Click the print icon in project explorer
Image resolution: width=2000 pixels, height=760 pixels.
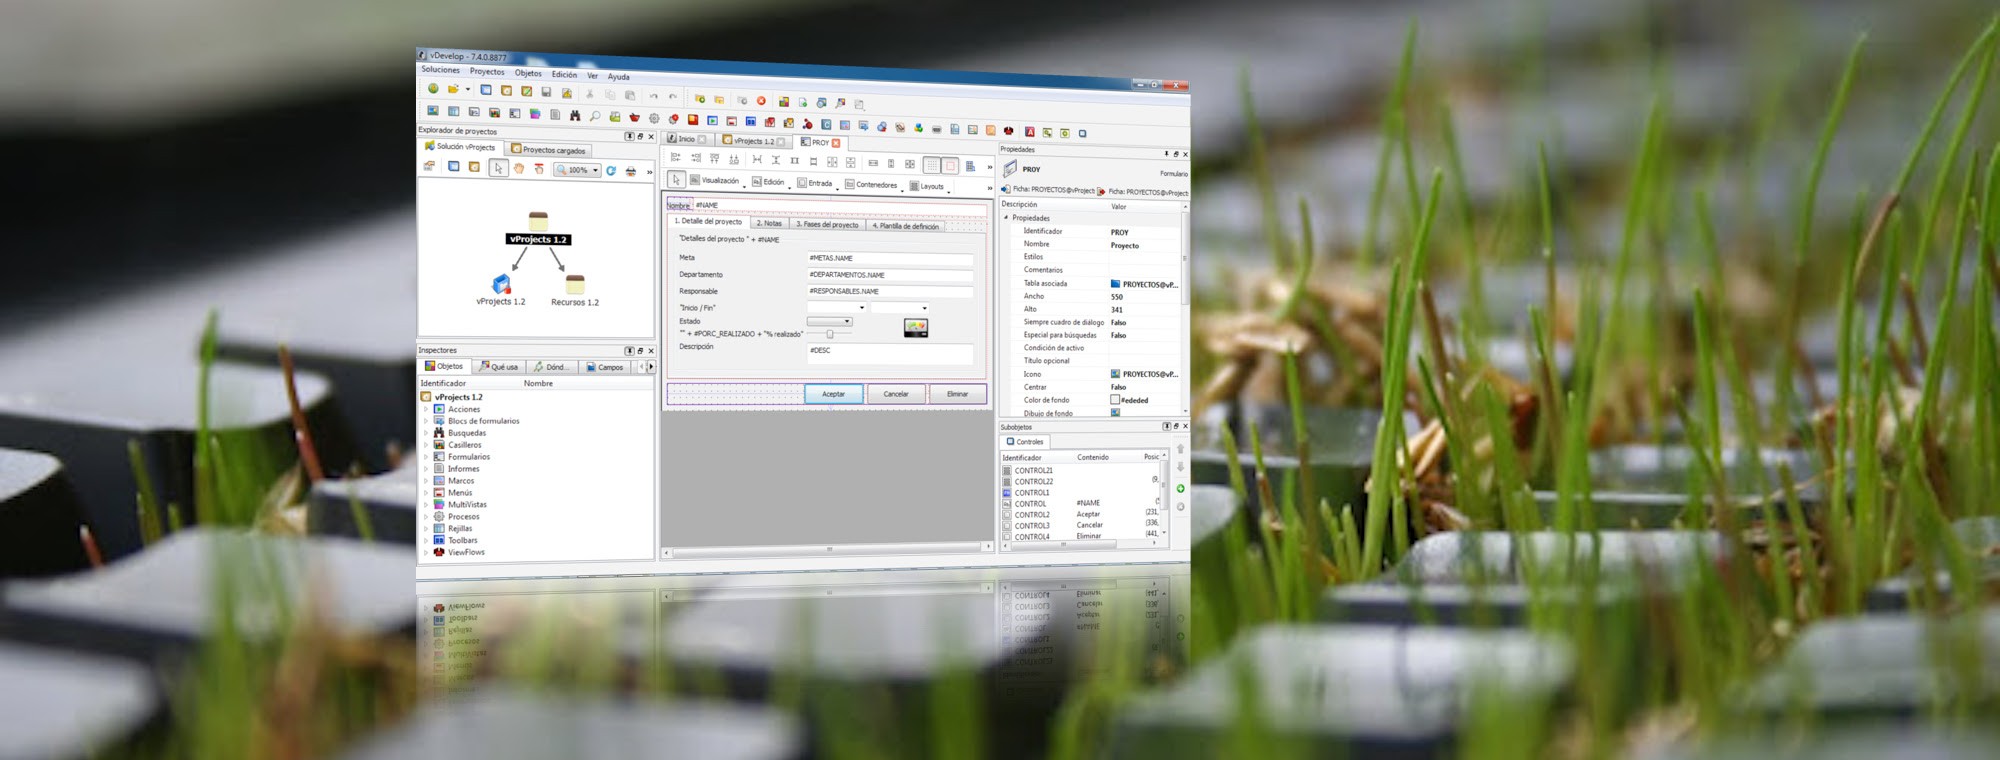[x=630, y=171]
